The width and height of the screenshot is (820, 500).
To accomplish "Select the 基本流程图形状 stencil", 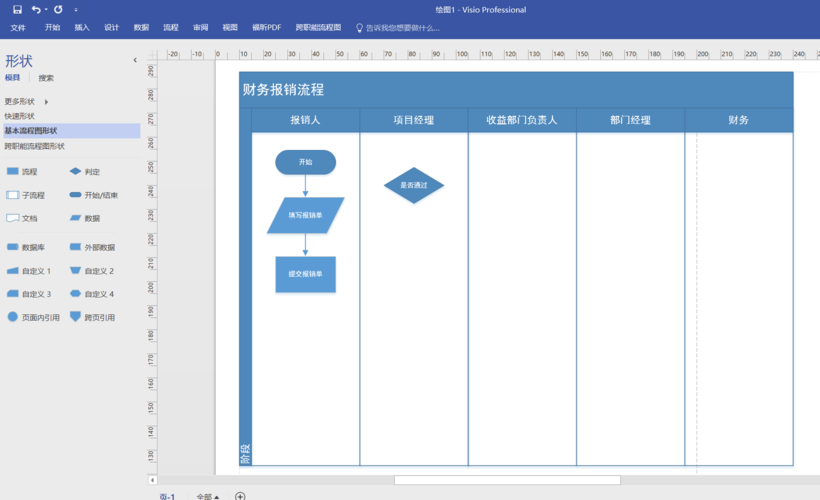I will coord(72,131).
